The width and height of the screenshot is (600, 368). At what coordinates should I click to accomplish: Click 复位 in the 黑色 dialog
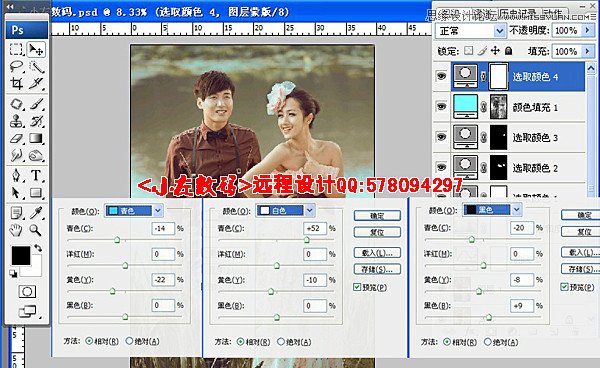click(x=580, y=231)
